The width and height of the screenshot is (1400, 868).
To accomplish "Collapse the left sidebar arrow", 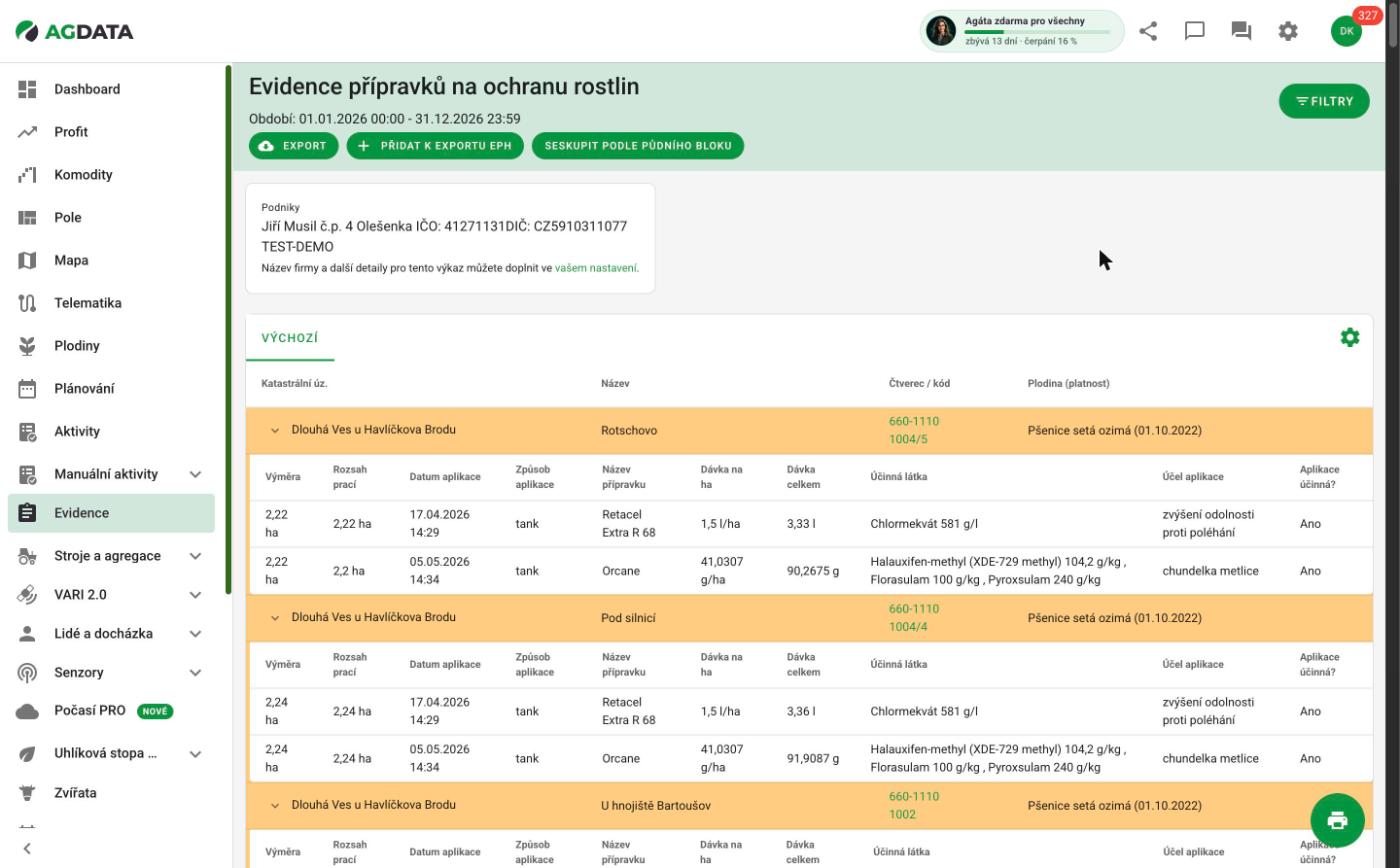I will pyautogui.click(x=27, y=849).
